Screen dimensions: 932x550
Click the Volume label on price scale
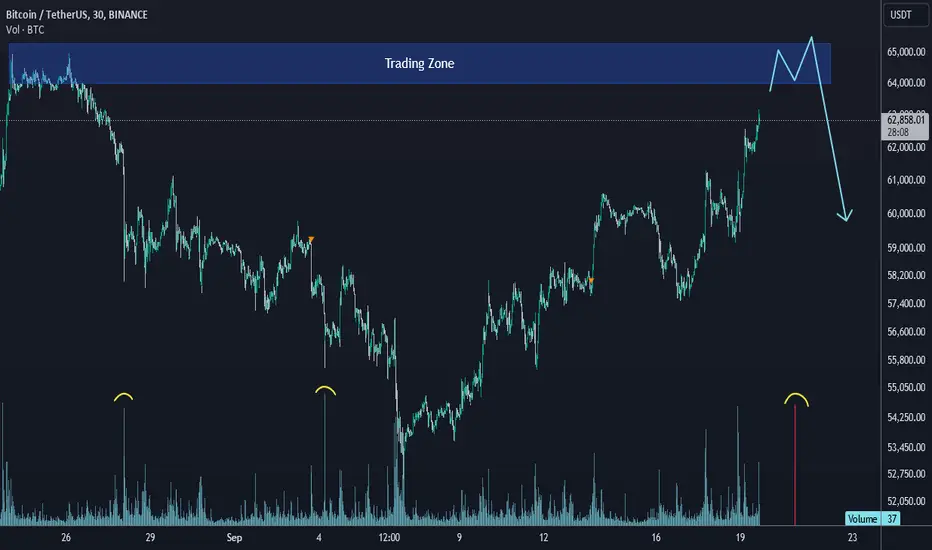coord(862,518)
